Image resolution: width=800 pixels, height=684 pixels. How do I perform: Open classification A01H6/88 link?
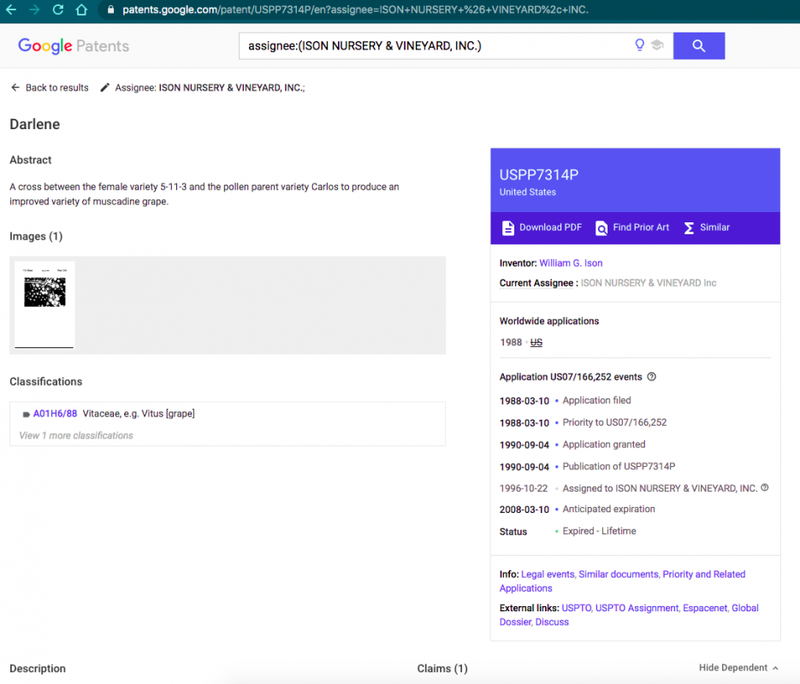point(55,414)
